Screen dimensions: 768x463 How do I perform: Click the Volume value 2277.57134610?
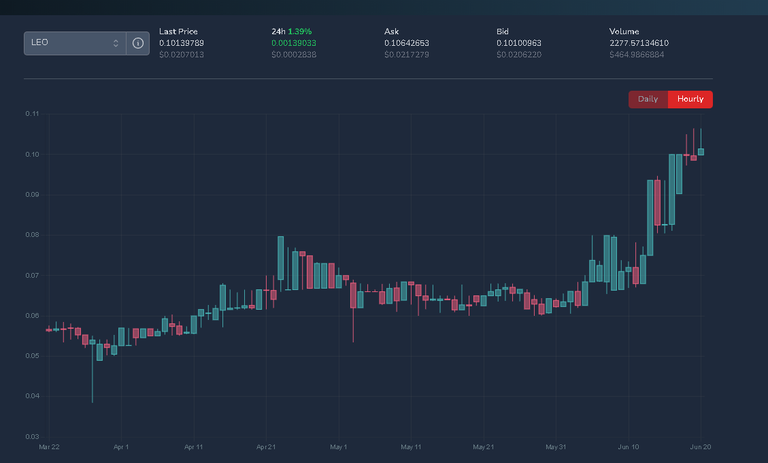639,43
